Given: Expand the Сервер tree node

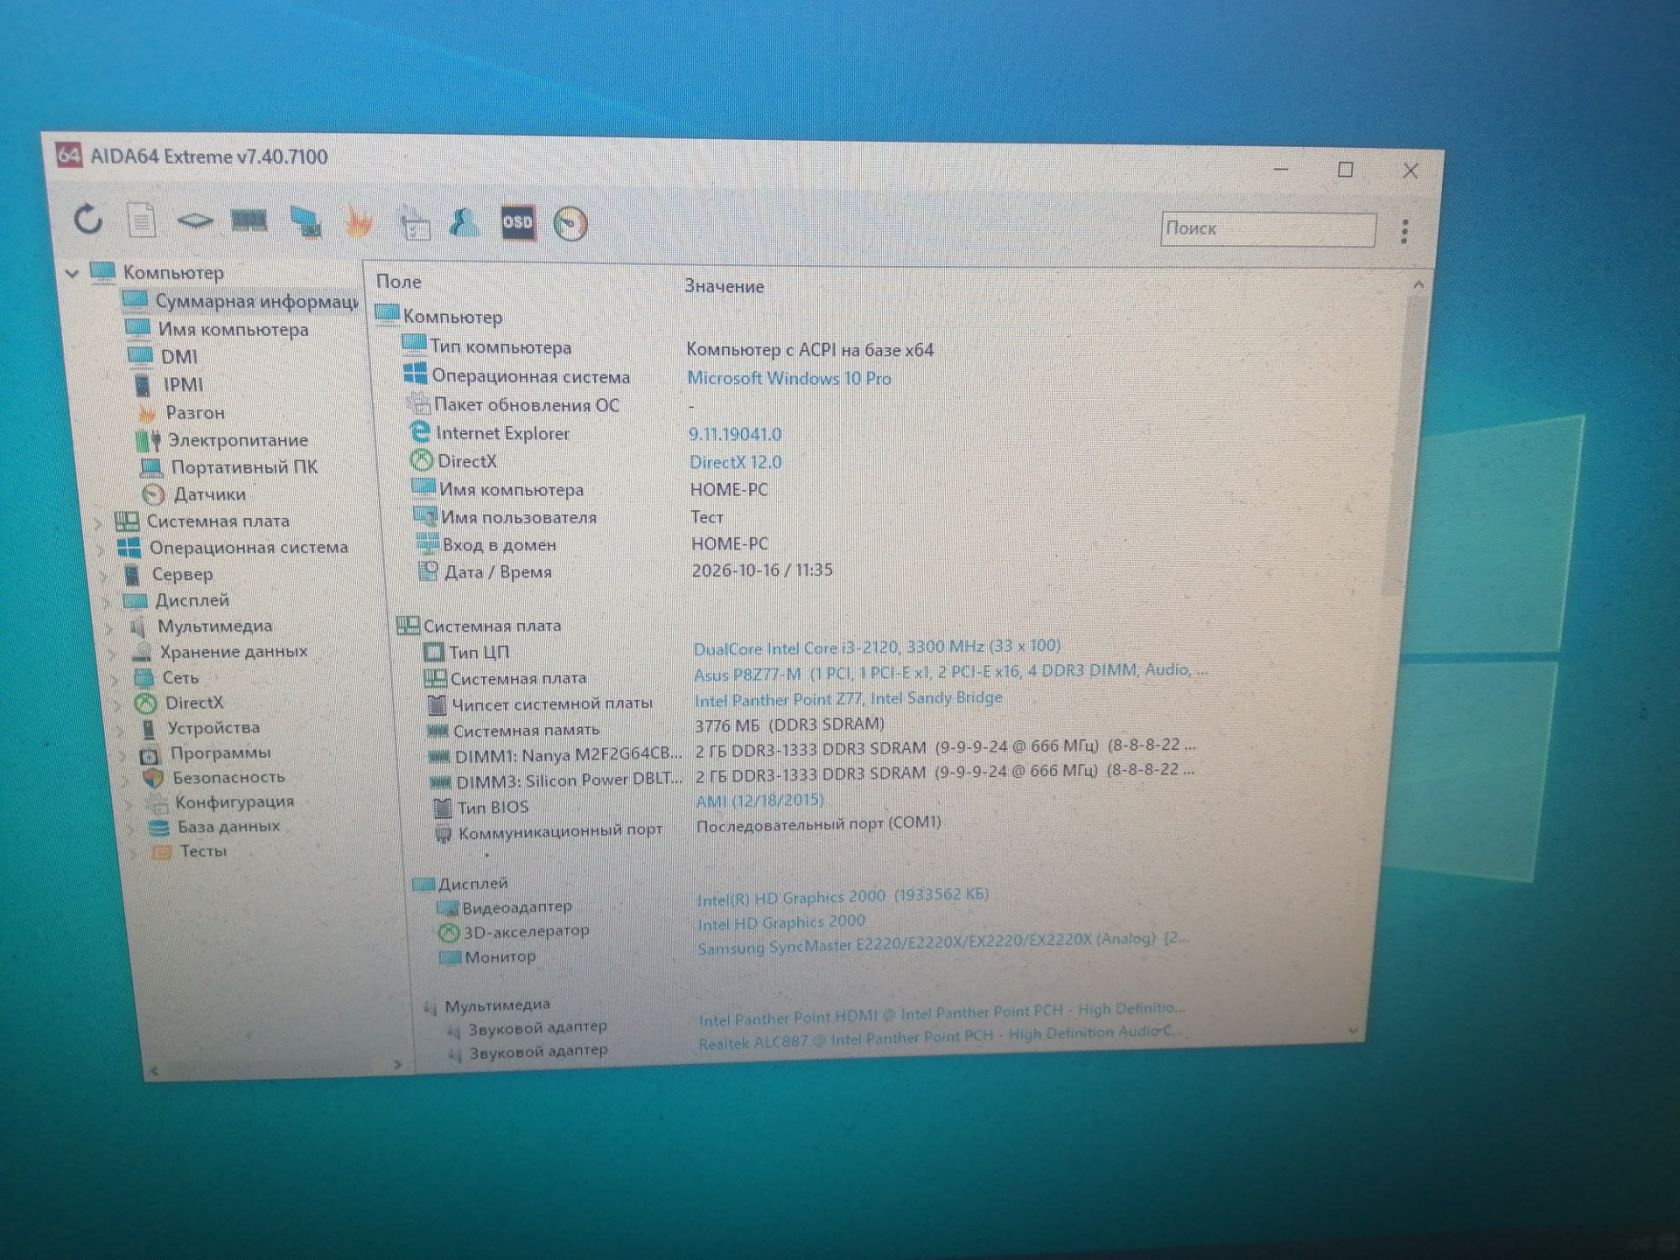Looking at the screenshot, I should 104,575.
